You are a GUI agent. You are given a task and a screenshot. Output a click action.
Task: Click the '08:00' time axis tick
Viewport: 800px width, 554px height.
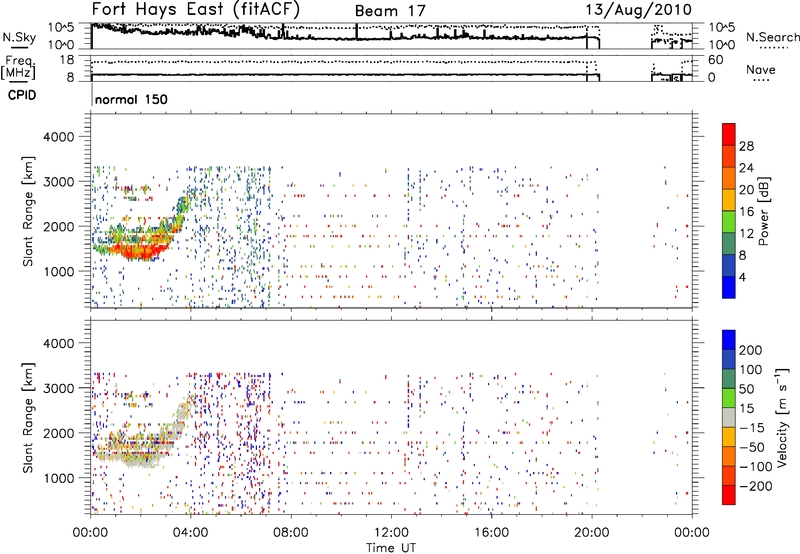(x=291, y=533)
